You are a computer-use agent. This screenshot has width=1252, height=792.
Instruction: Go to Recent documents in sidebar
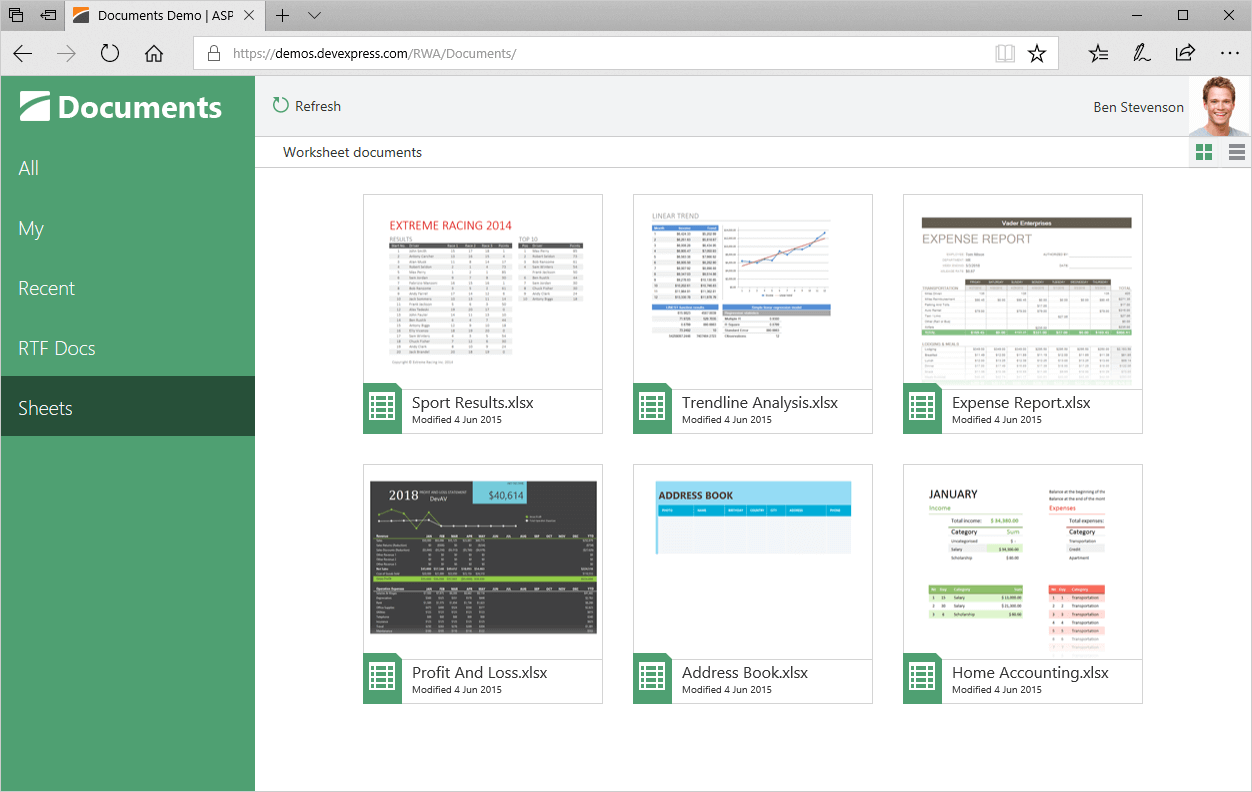(x=47, y=288)
